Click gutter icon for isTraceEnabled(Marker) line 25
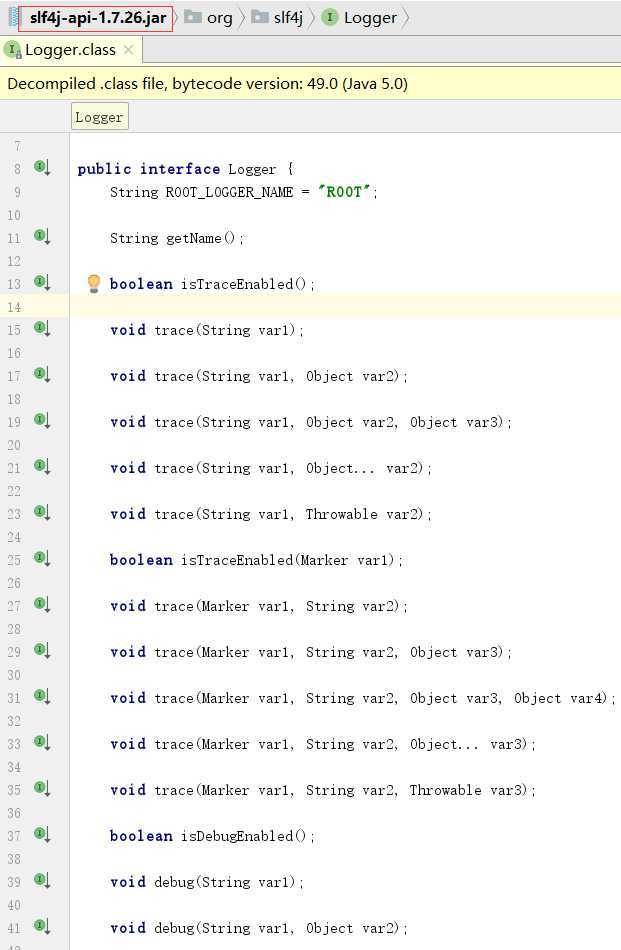This screenshot has height=950, width=621. coord(42,558)
